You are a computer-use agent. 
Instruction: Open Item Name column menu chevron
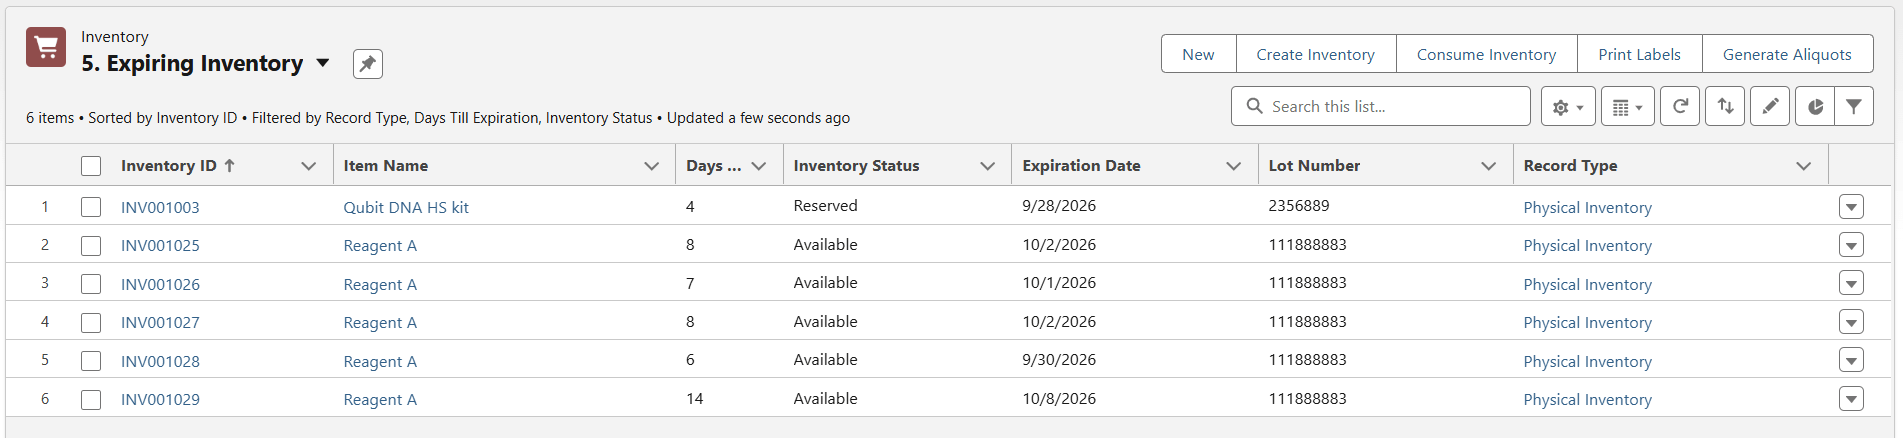click(x=652, y=166)
